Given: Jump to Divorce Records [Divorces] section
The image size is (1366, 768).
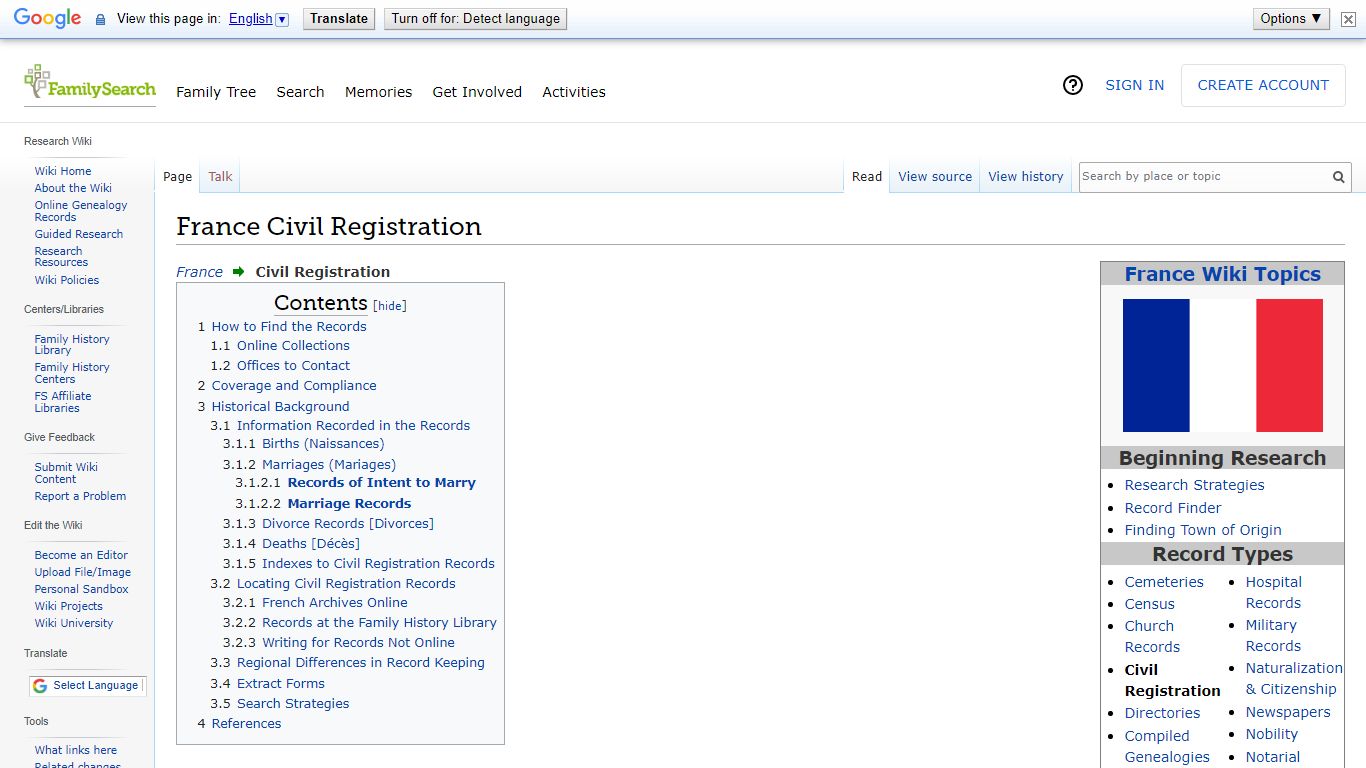Looking at the screenshot, I should click(x=348, y=523).
